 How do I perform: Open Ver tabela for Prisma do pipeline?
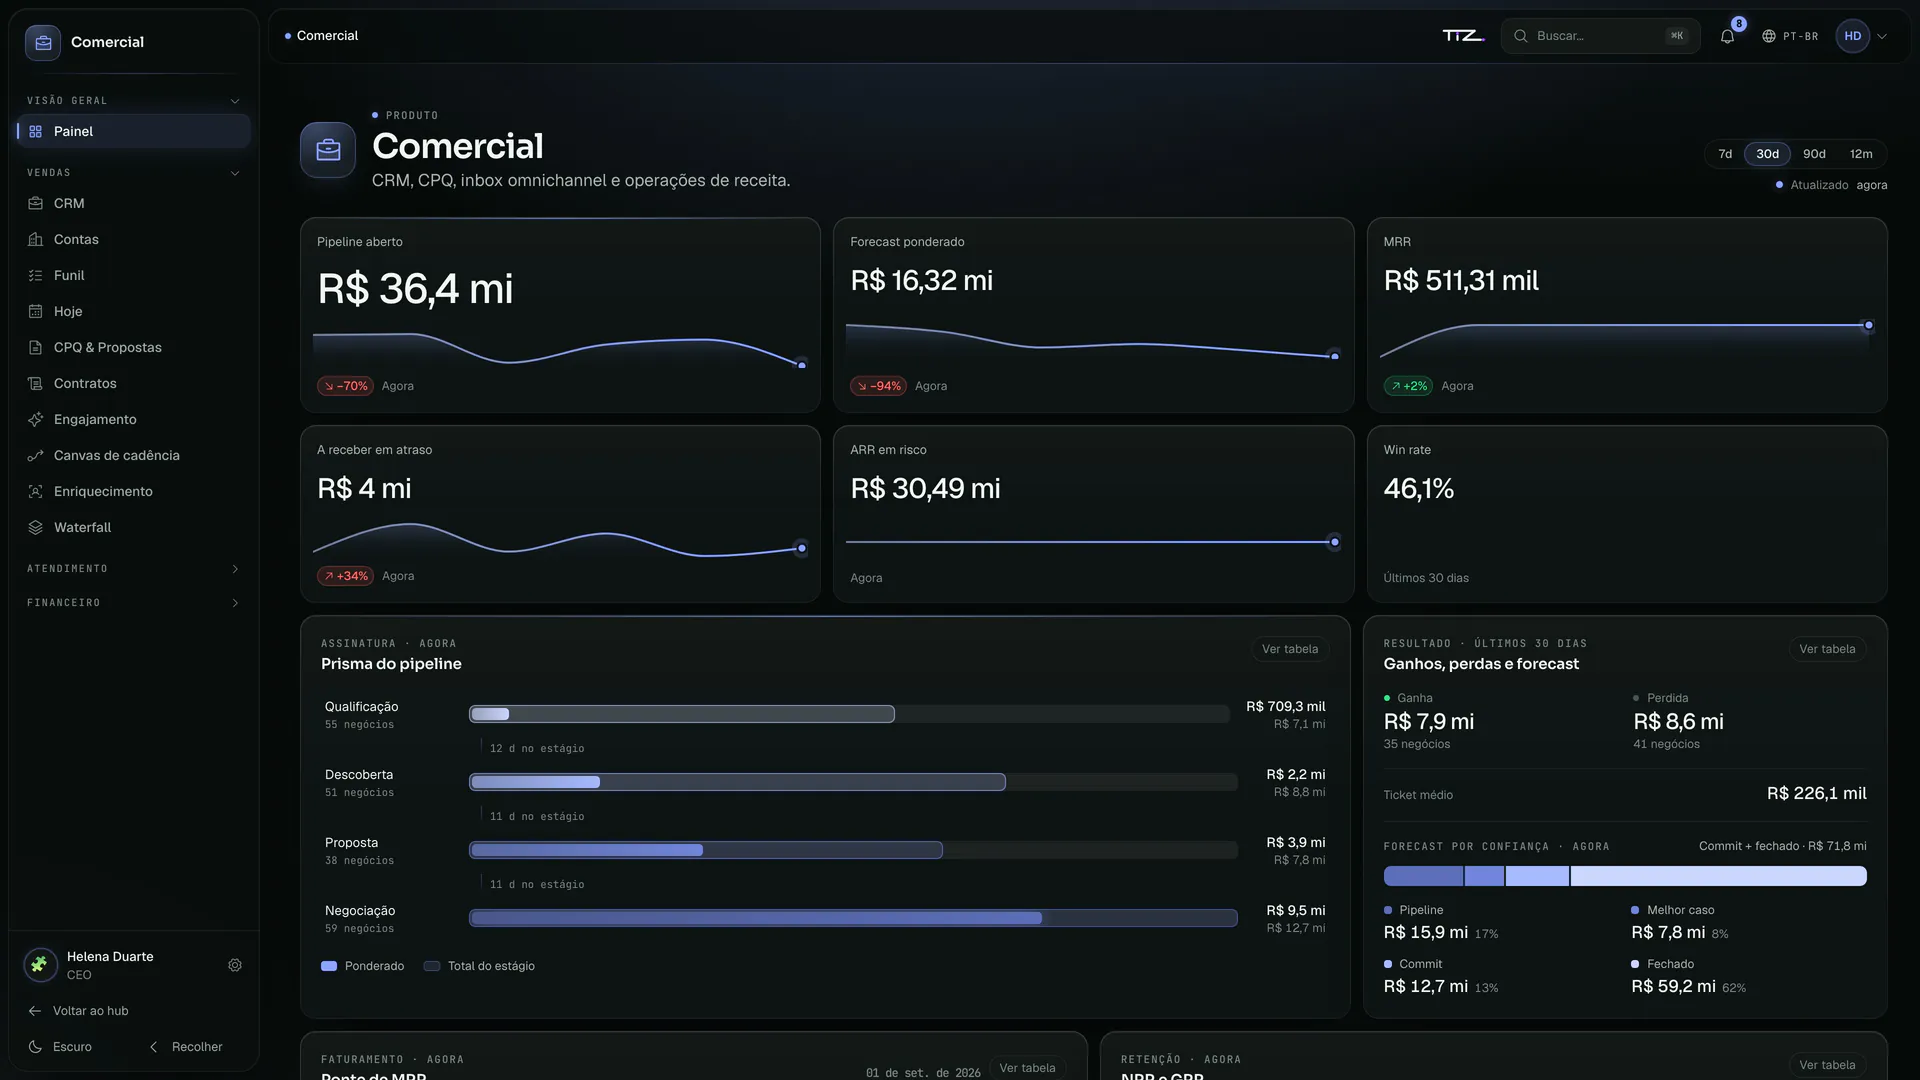click(1289, 649)
